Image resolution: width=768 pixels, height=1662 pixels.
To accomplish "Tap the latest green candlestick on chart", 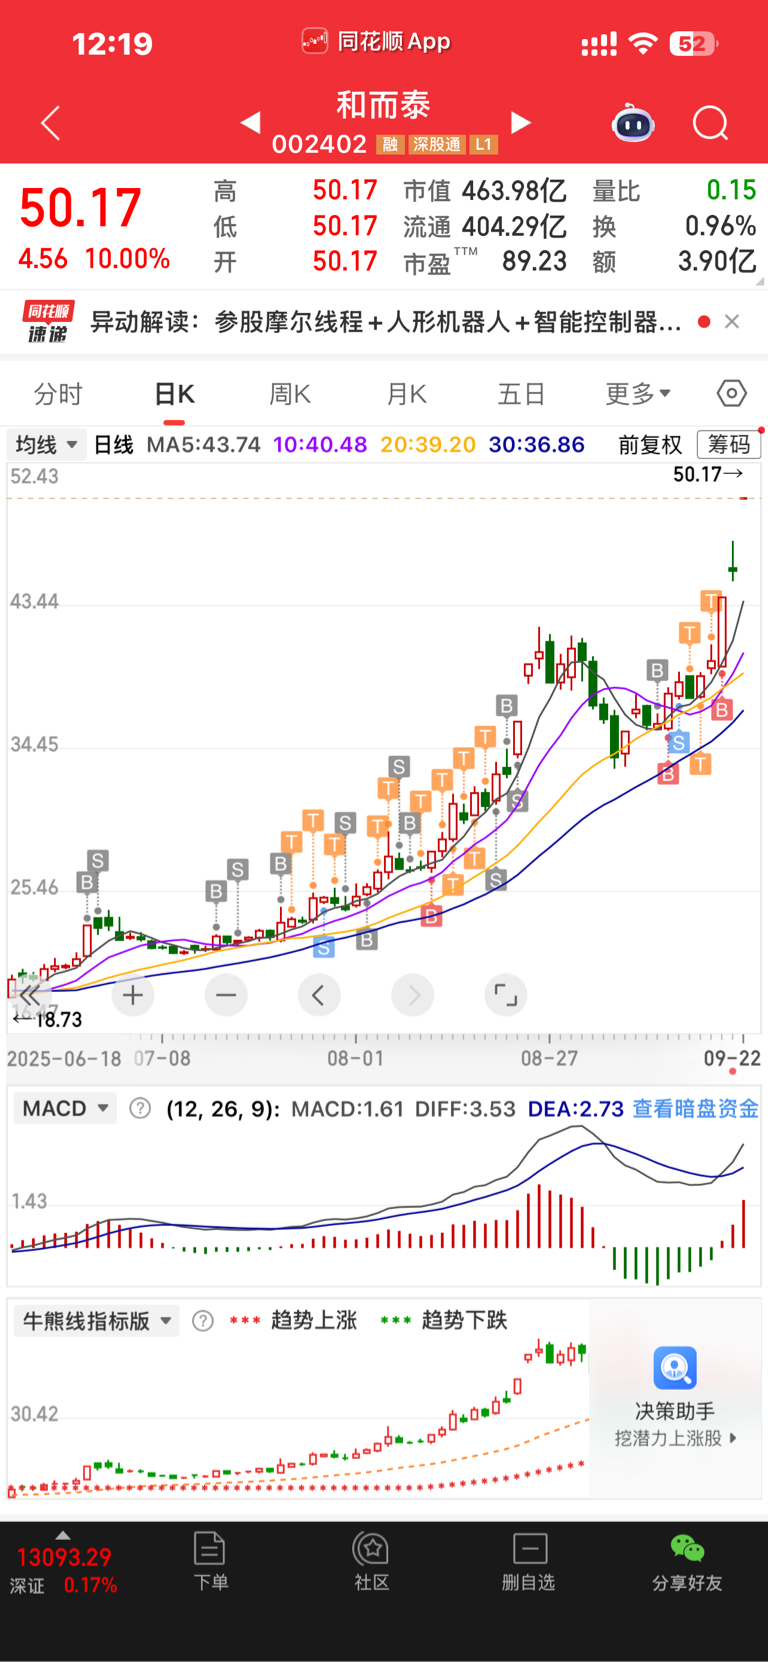I will coord(733,561).
